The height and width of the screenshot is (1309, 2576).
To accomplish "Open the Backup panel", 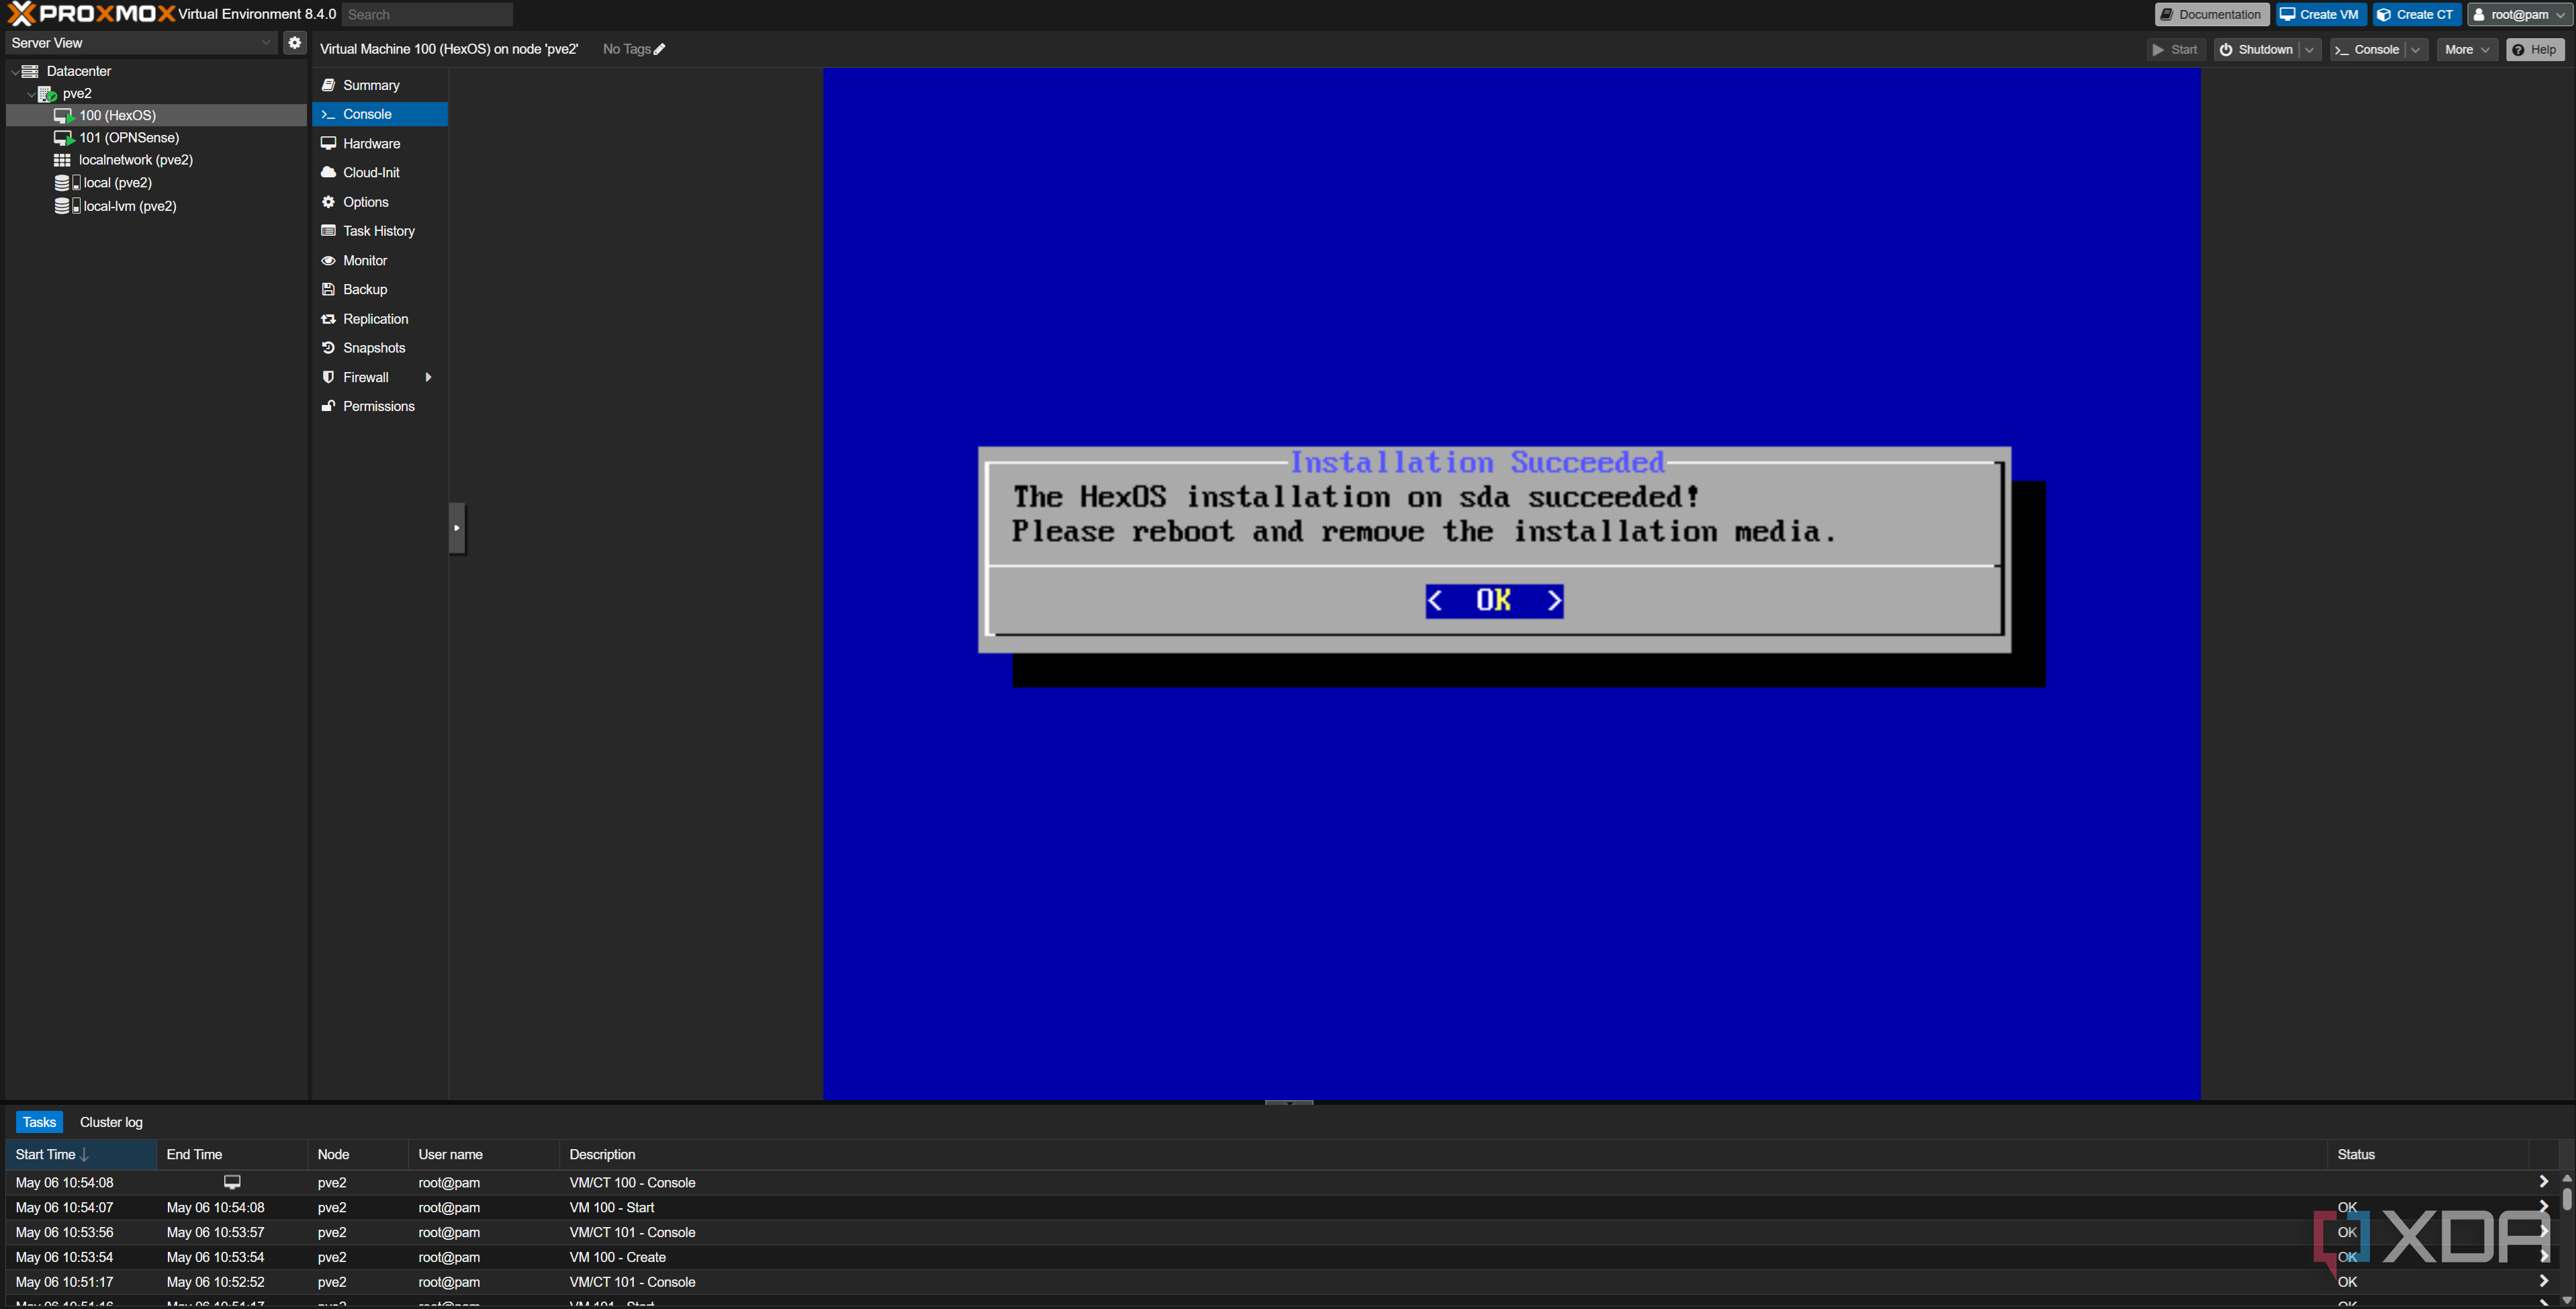I will 379,289.
